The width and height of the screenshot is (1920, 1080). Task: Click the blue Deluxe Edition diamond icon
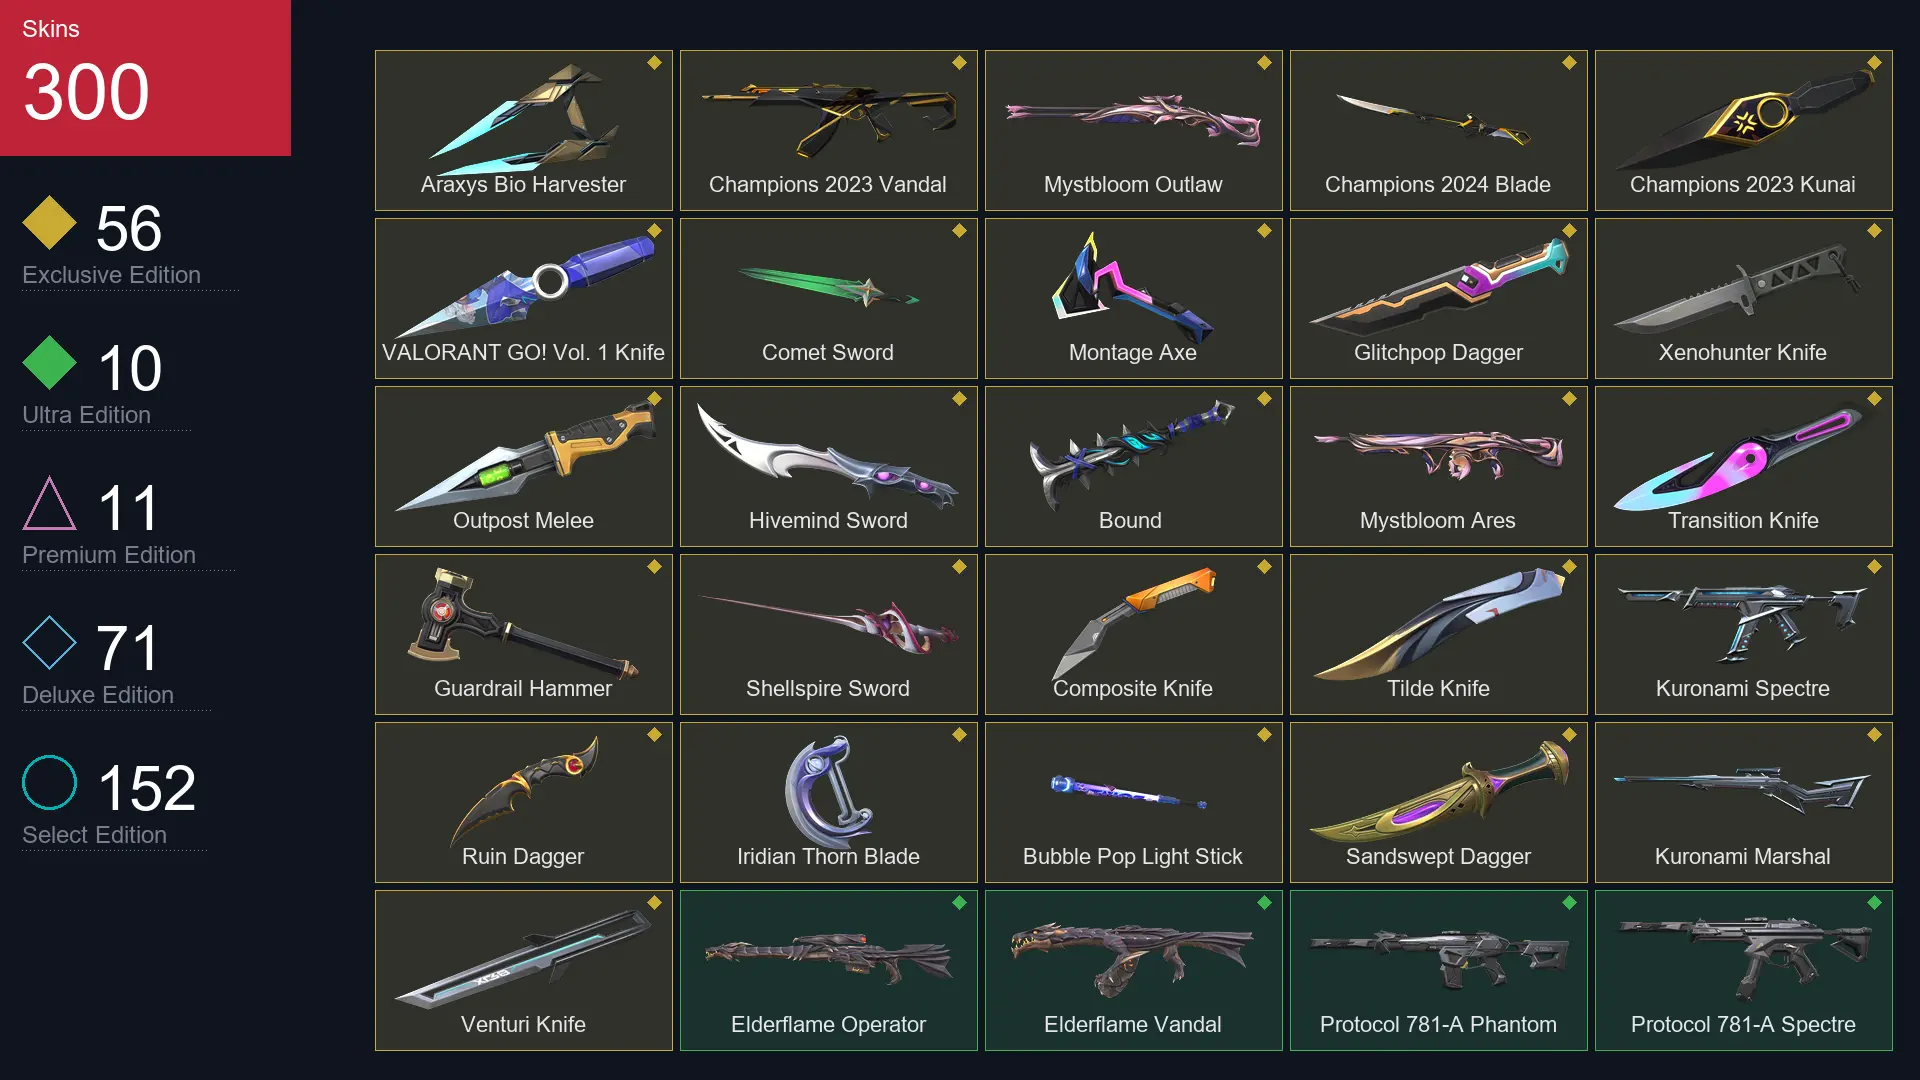(49, 643)
